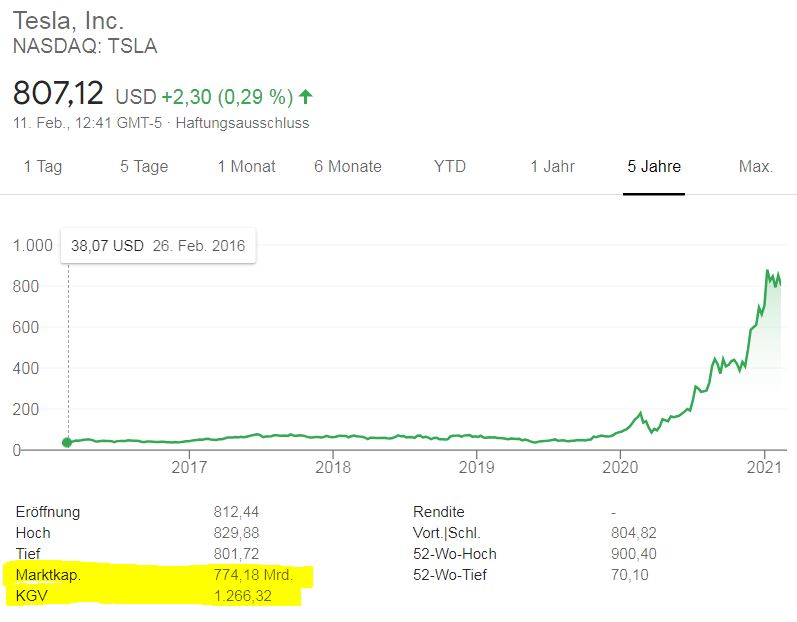Select the YTD tab

pyautogui.click(x=450, y=166)
